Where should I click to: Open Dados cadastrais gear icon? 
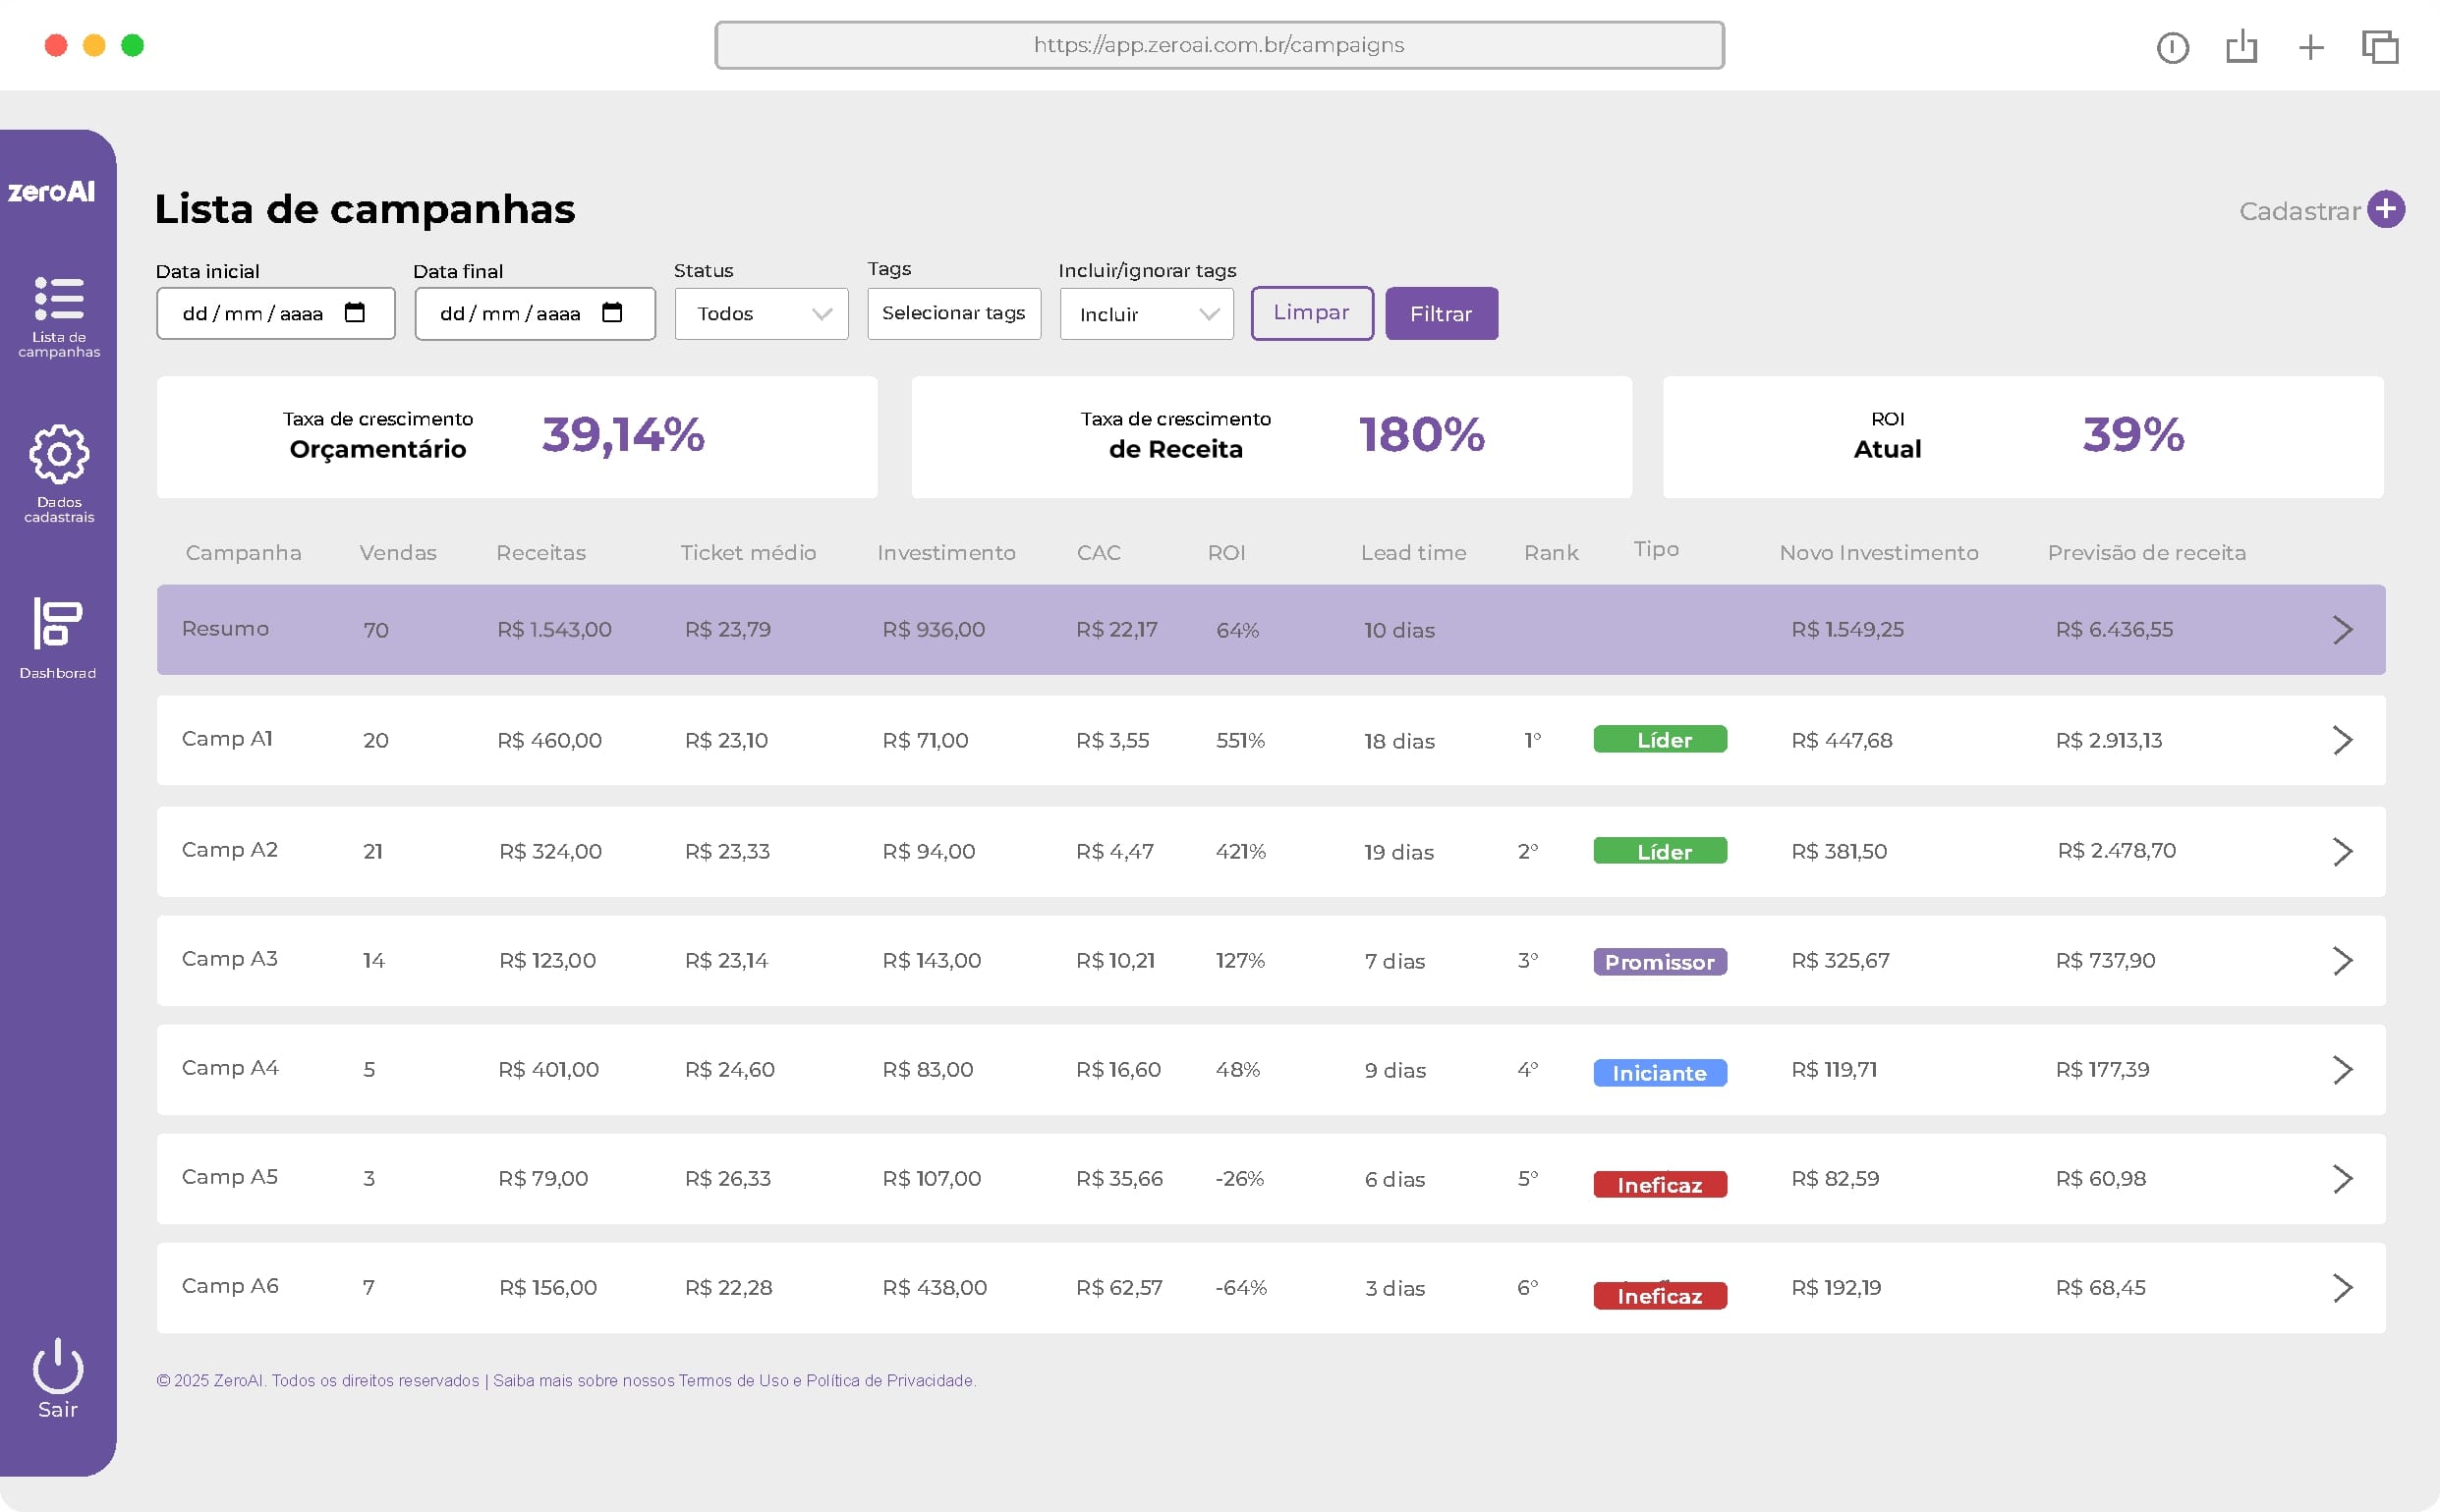[x=58, y=454]
